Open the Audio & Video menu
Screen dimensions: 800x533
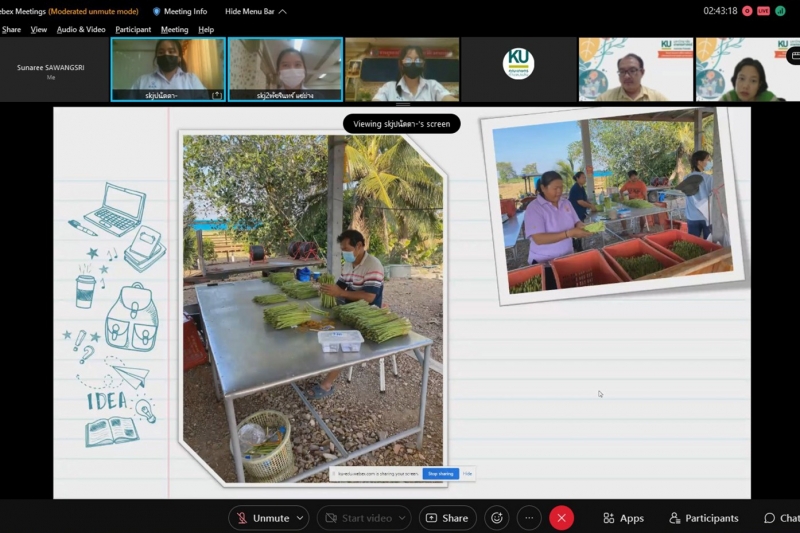click(81, 30)
